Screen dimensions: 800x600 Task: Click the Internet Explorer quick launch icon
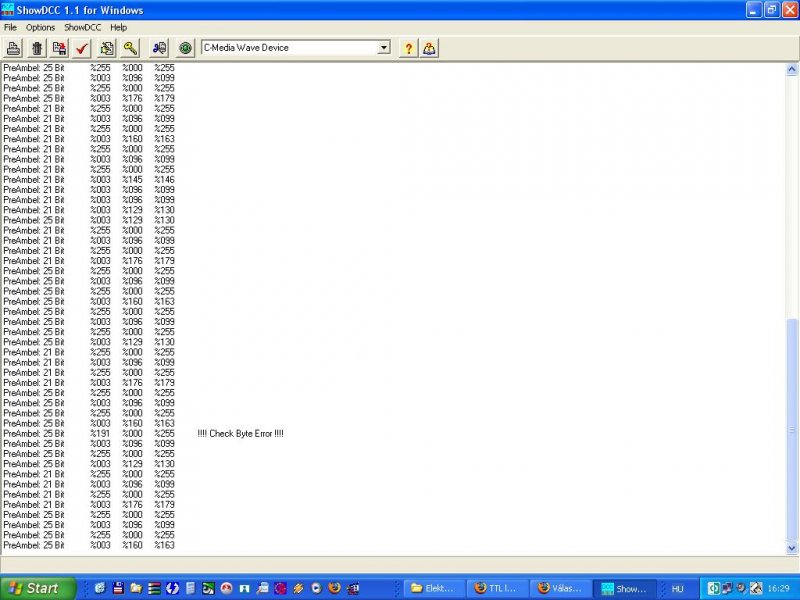coord(99,588)
